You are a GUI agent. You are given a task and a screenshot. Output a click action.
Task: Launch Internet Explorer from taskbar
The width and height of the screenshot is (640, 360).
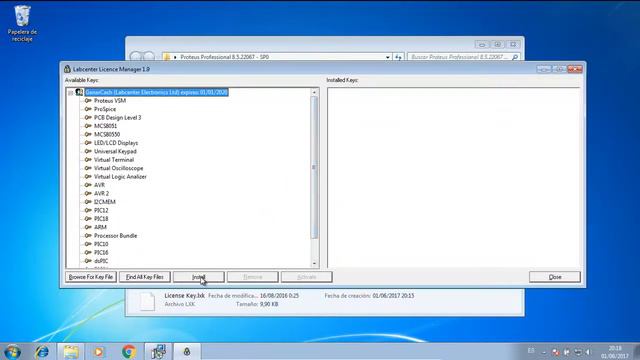coord(42,352)
